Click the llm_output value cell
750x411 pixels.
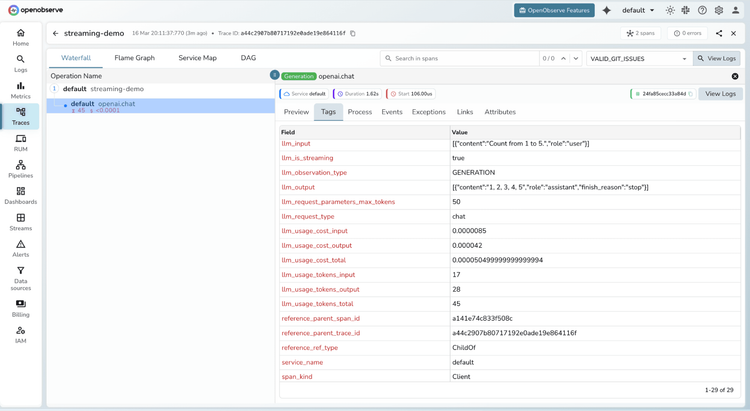click(x=596, y=188)
